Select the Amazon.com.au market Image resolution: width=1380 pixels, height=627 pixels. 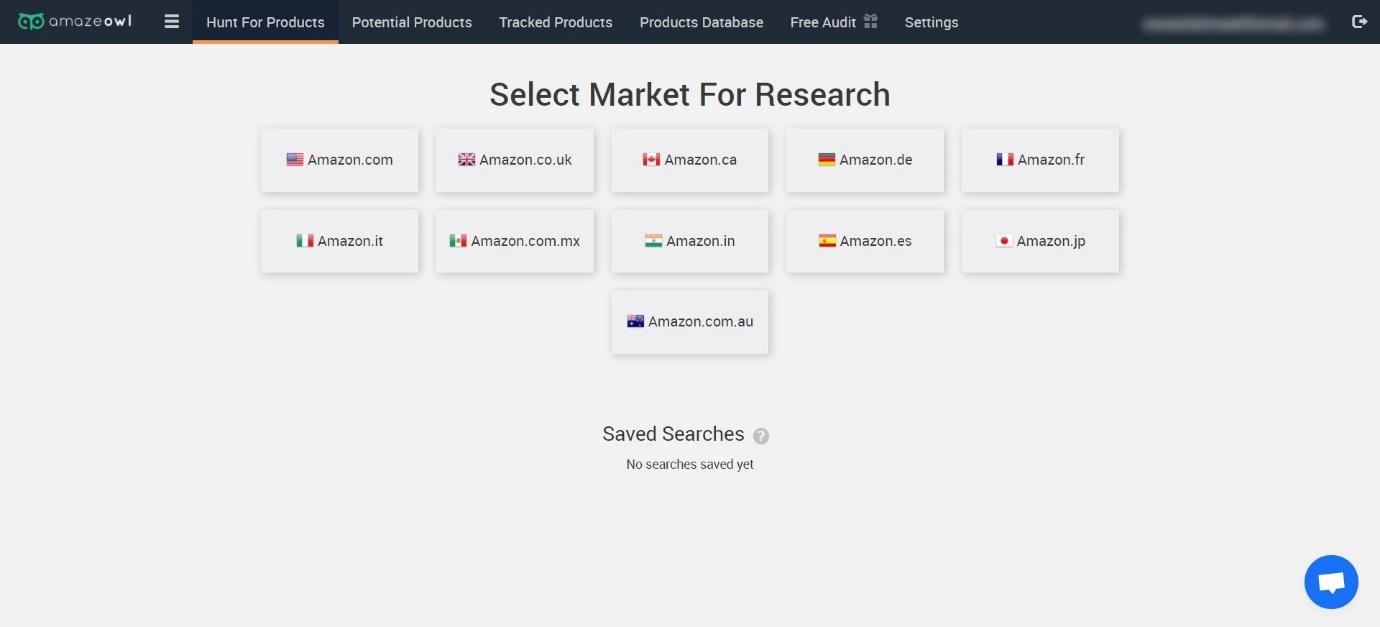coord(690,322)
